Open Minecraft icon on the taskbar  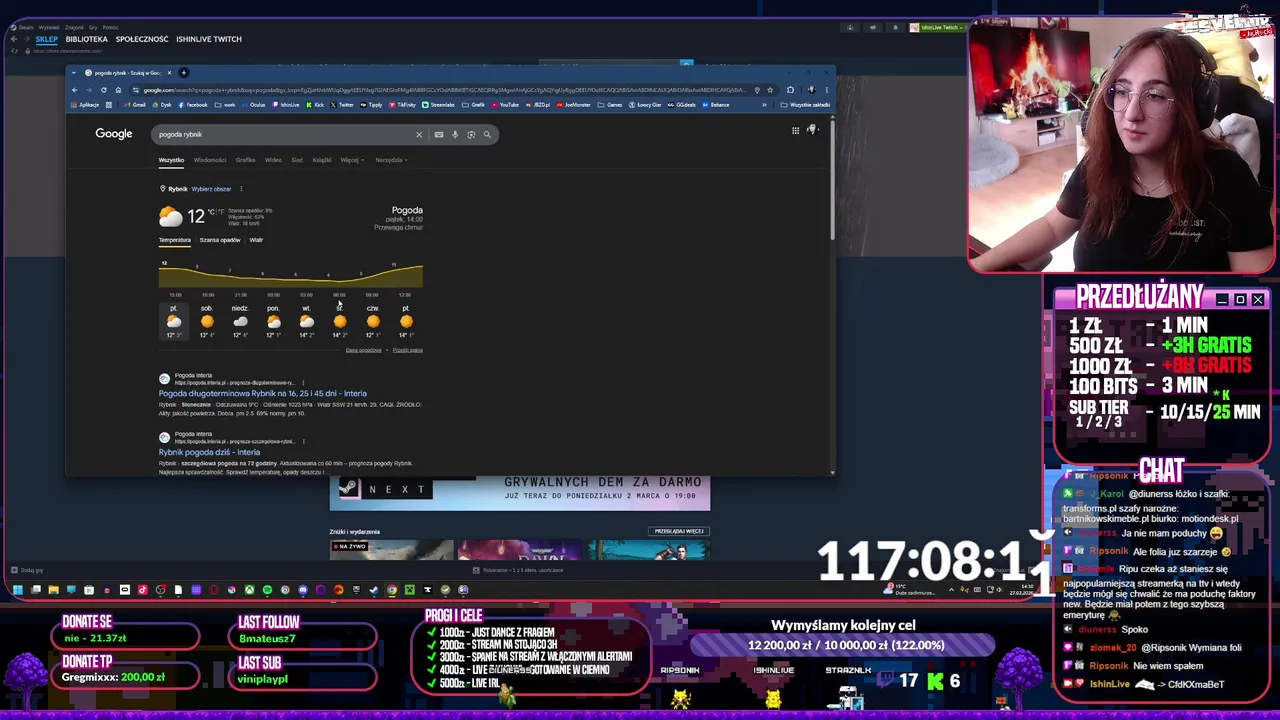point(410,590)
